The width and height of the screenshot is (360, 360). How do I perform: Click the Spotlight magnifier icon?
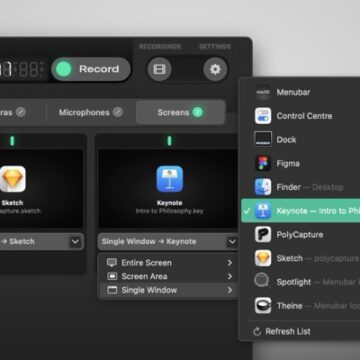pyautogui.click(x=262, y=281)
